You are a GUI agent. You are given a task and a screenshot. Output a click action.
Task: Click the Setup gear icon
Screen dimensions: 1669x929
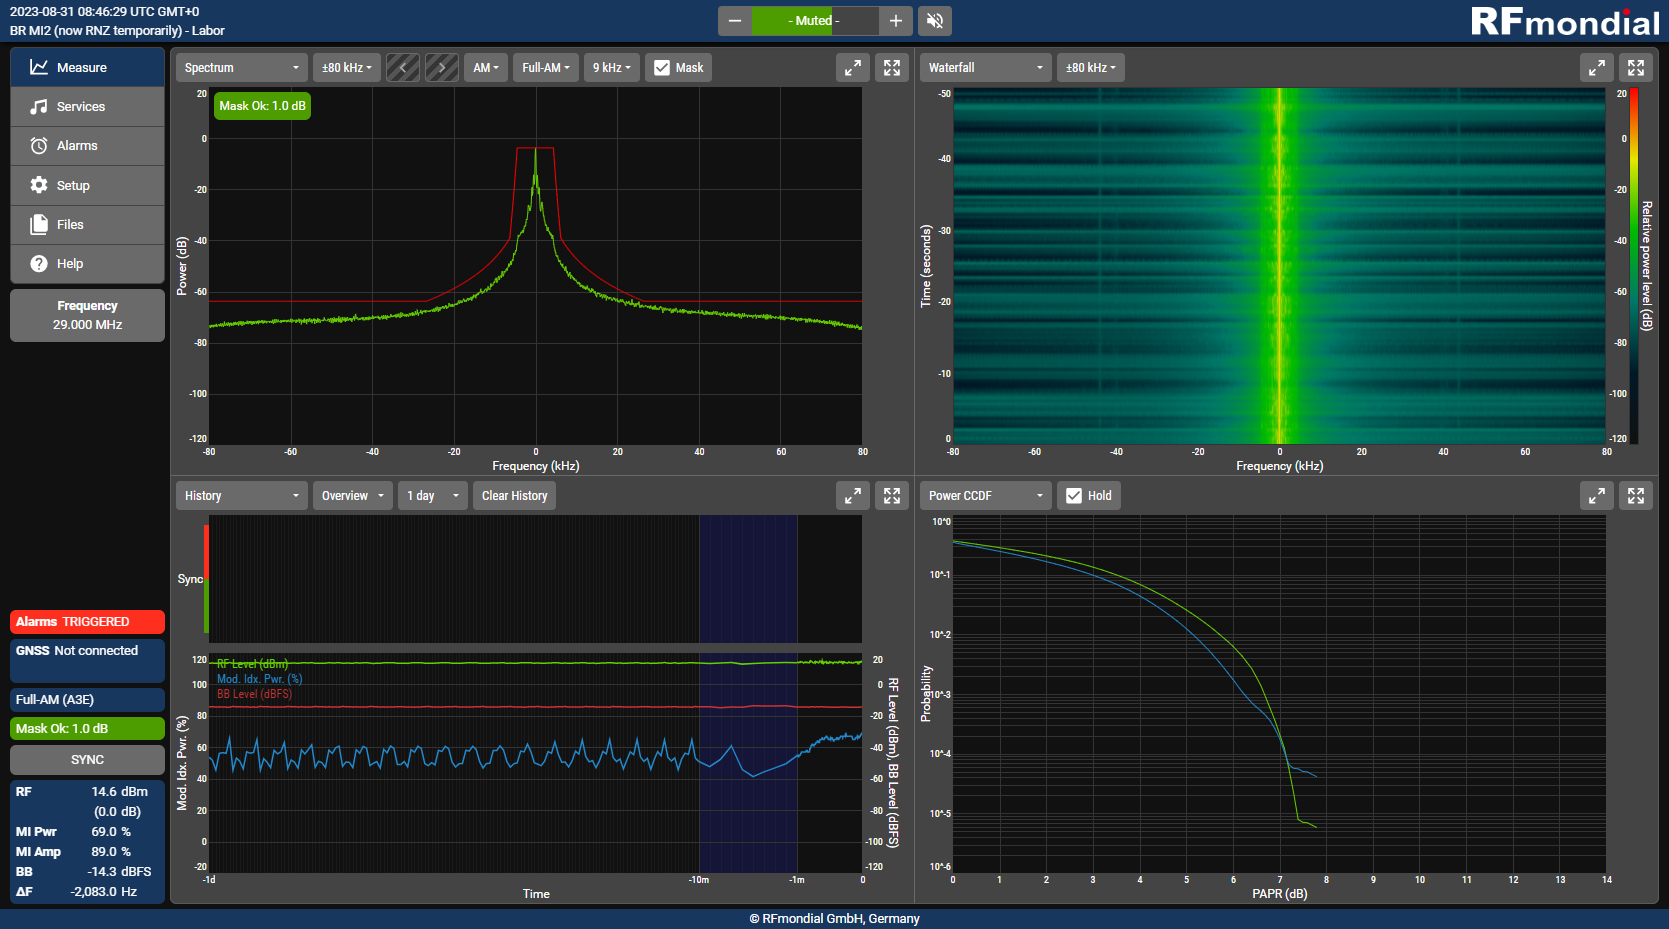point(39,185)
